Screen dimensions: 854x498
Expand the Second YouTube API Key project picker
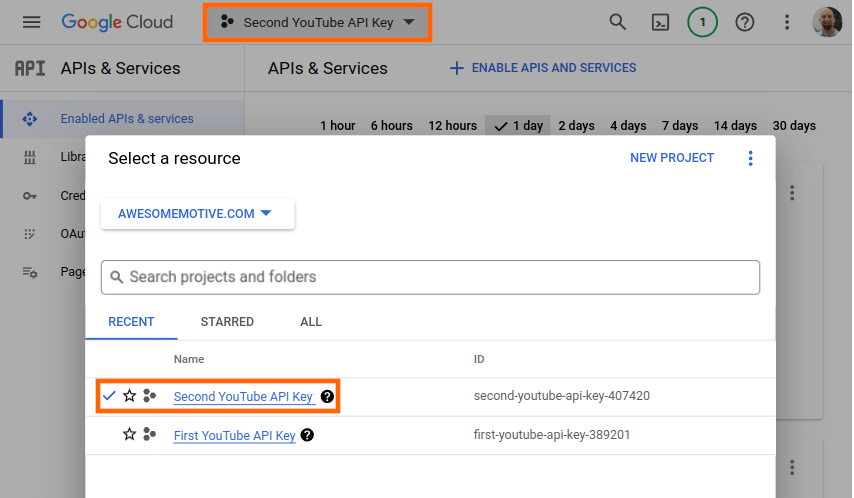[318, 22]
